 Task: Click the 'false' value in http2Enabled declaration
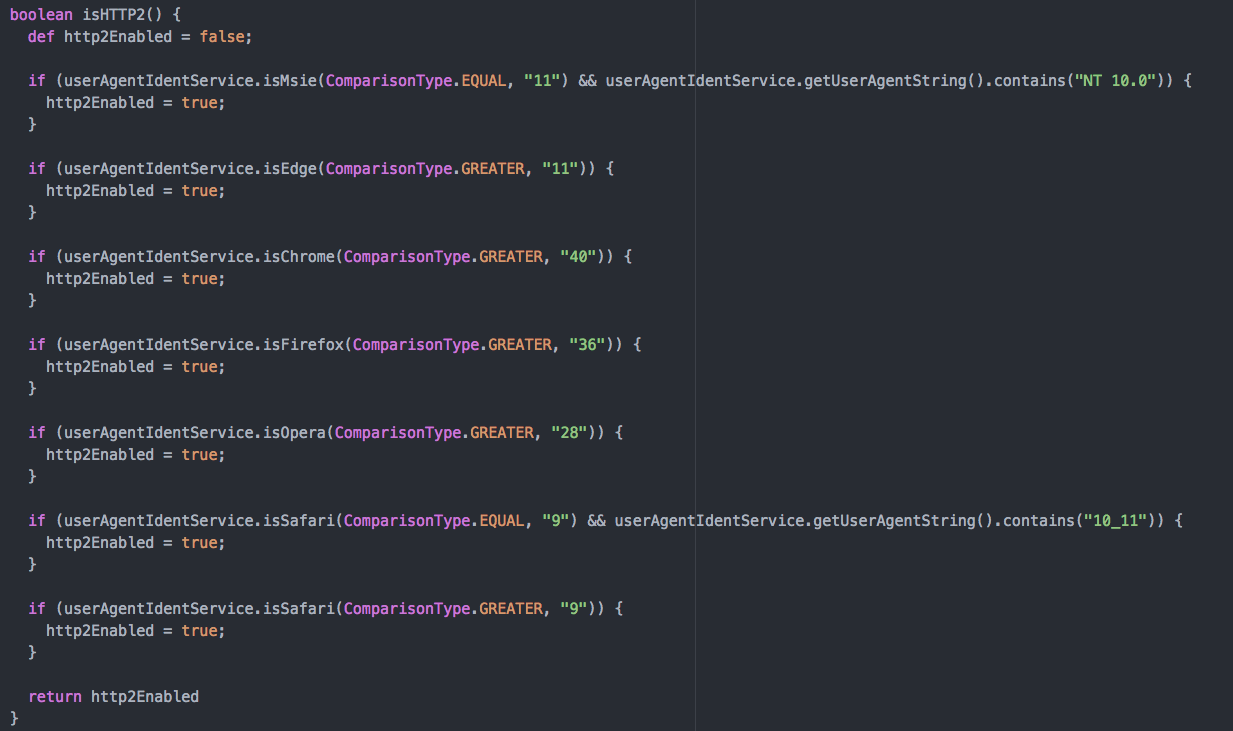pyautogui.click(x=222, y=37)
